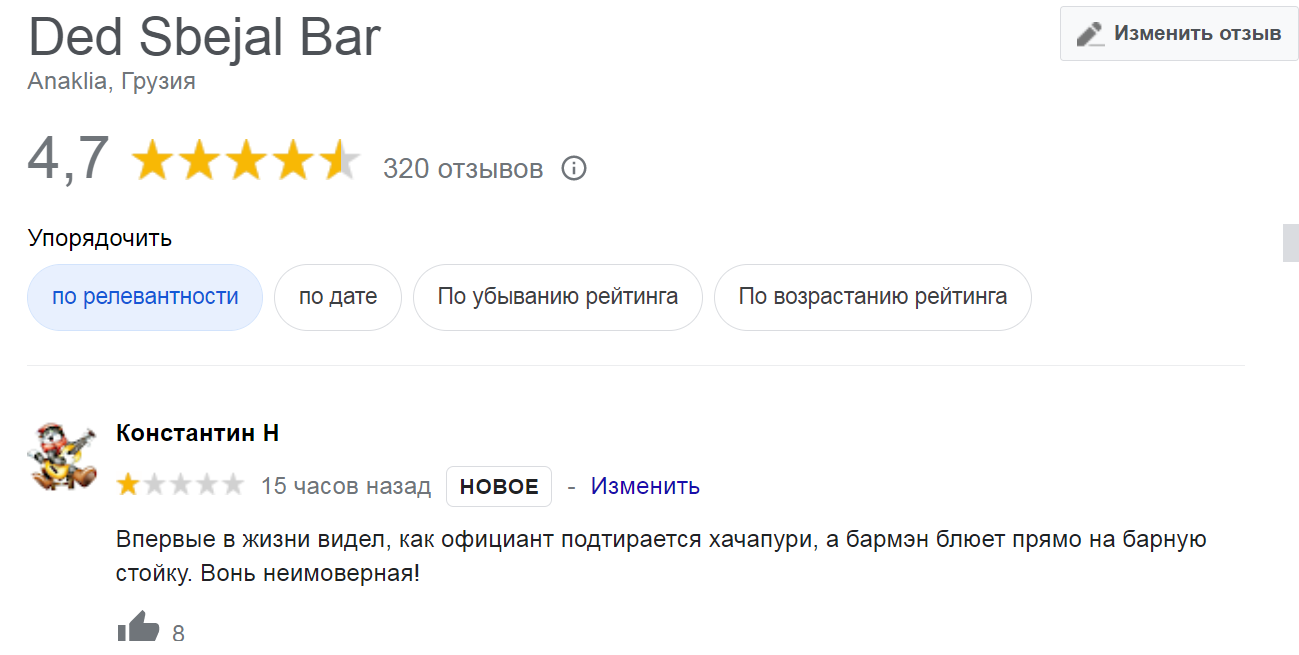The image size is (1299, 655).
Task: Click the half-filled fifth star of overall rating
Action: point(341,160)
